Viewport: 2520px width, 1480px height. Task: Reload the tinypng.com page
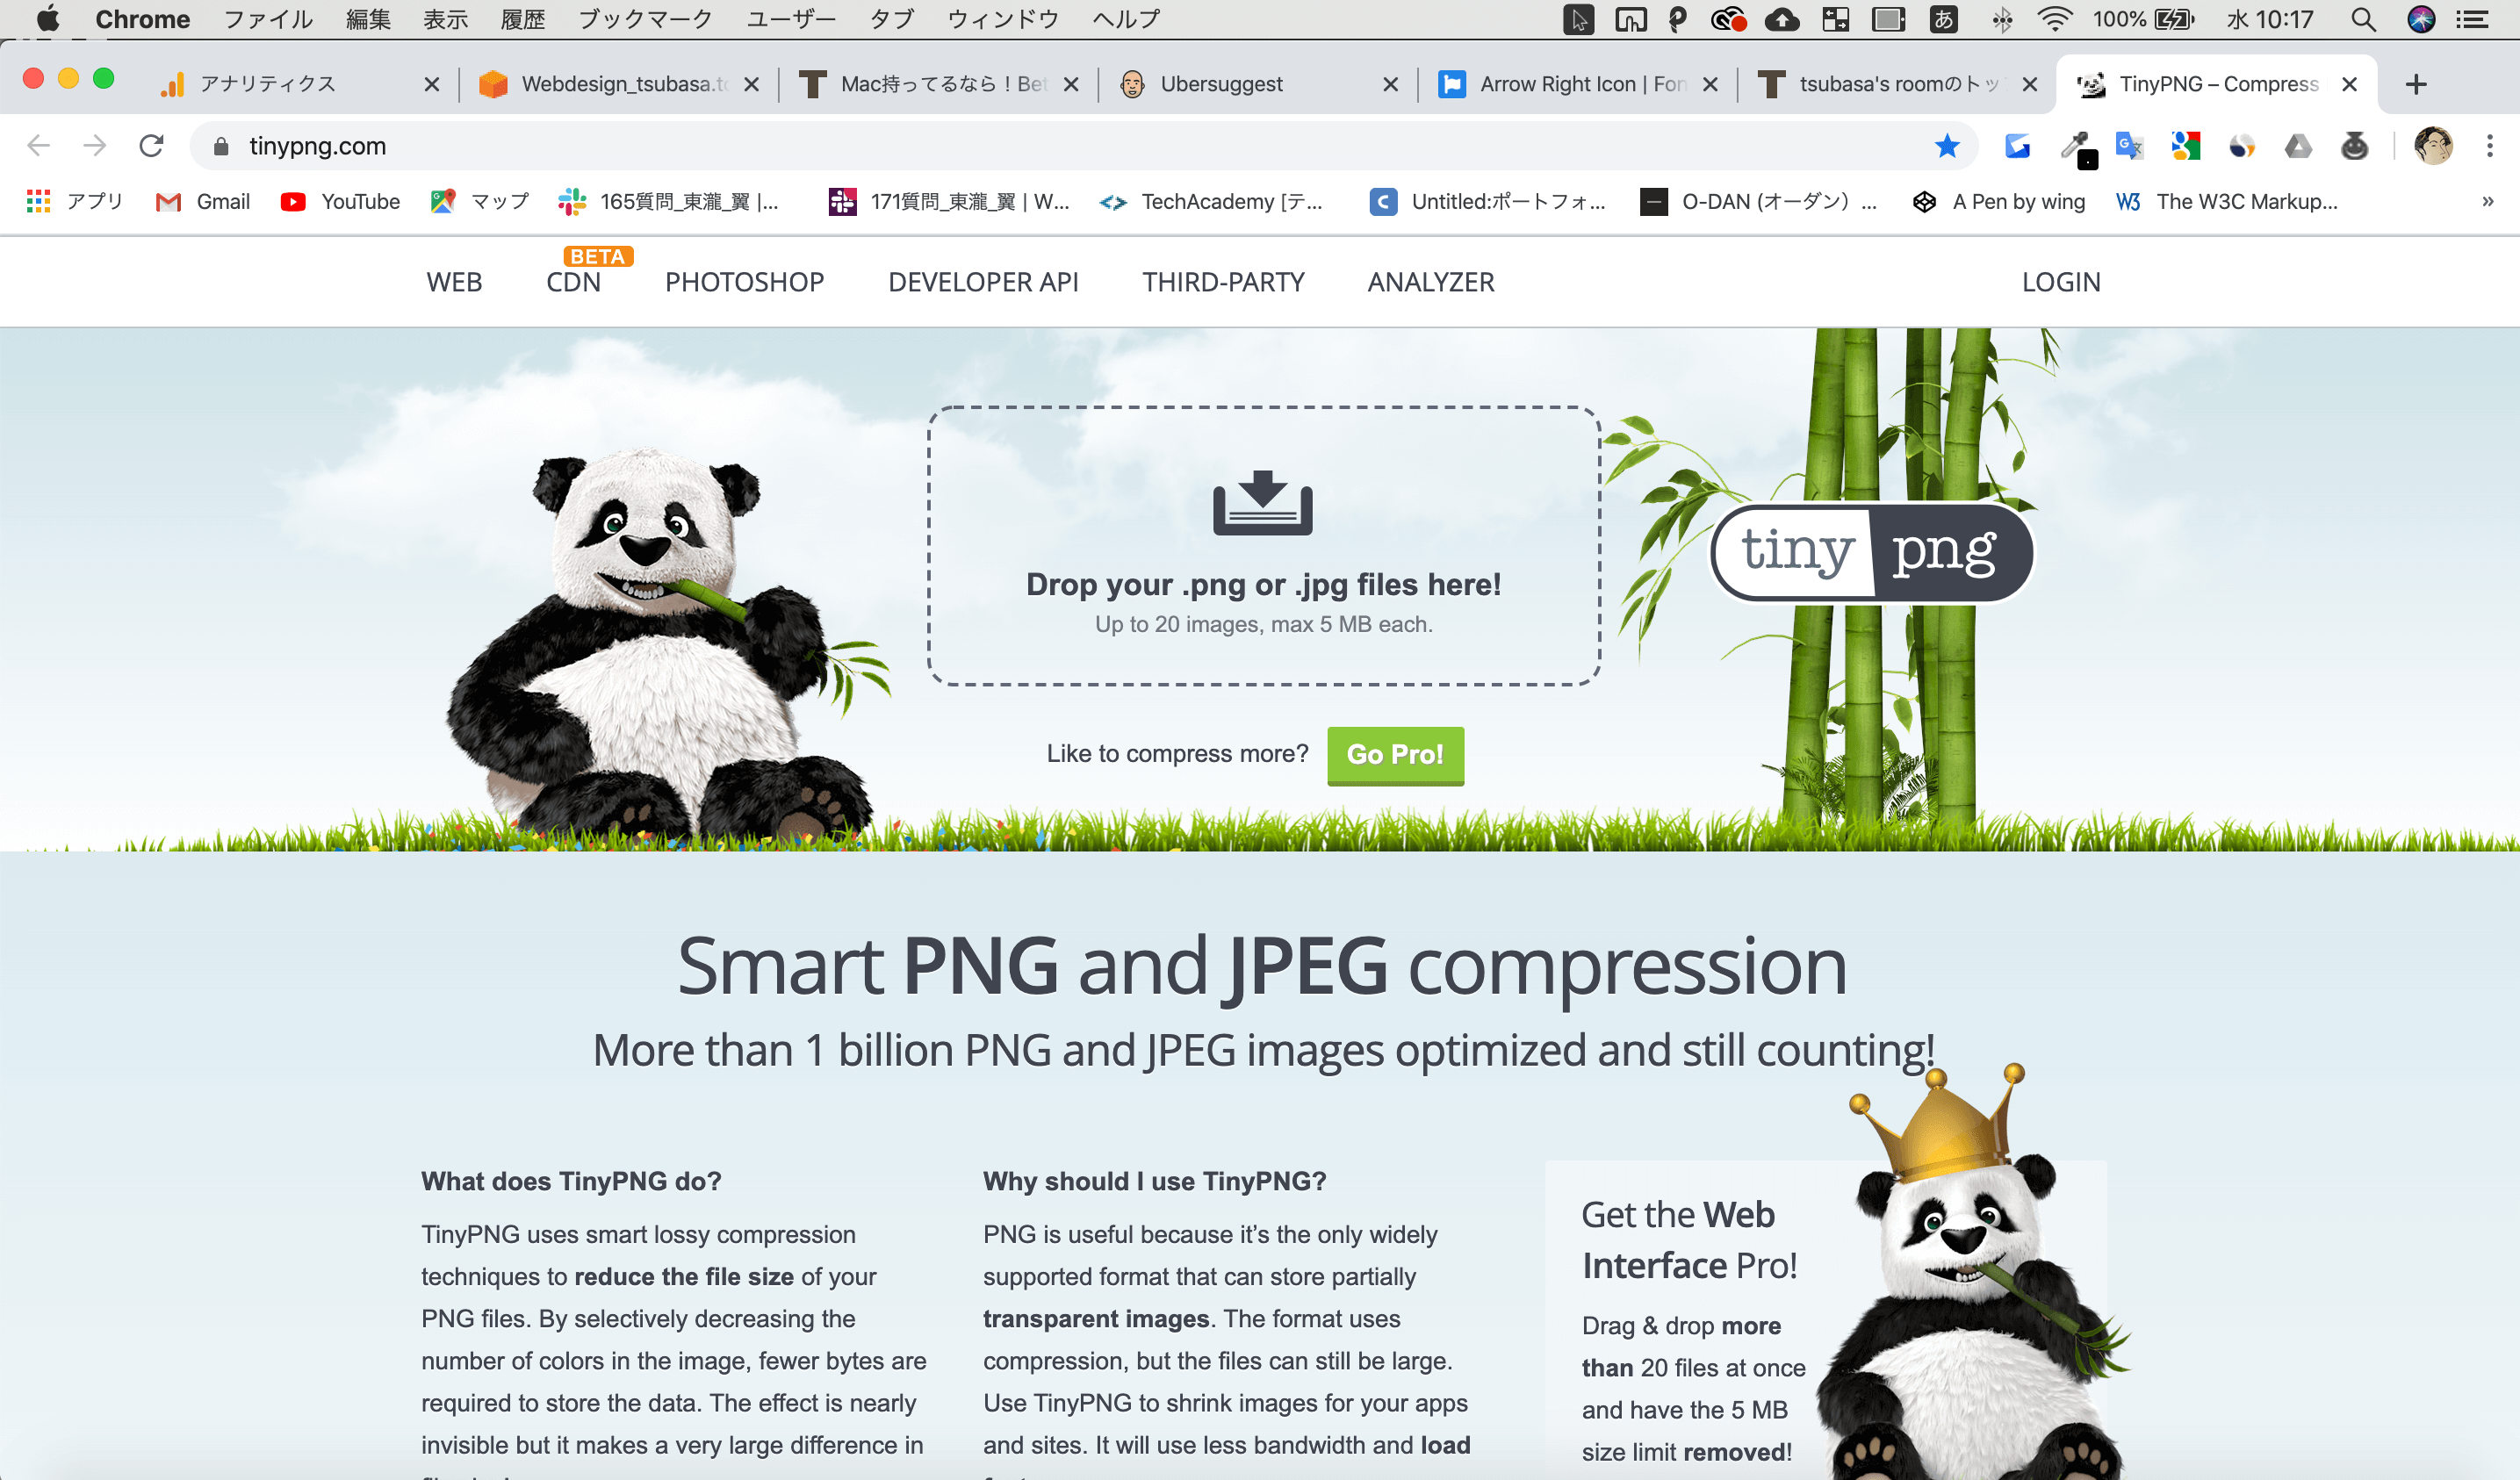tap(151, 146)
